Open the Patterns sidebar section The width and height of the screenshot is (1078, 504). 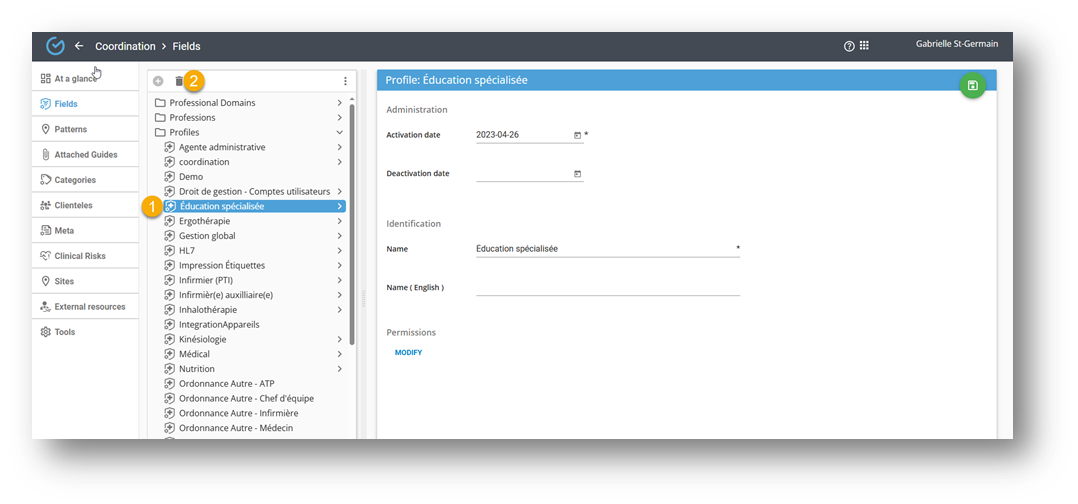[x=70, y=129]
